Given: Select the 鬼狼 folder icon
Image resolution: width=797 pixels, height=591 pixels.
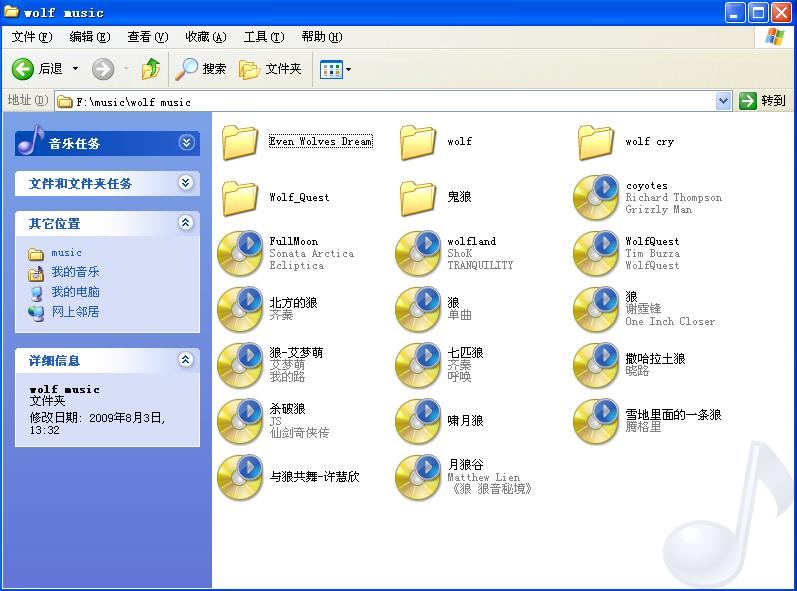Looking at the screenshot, I should pyautogui.click(x=418, y=198).
